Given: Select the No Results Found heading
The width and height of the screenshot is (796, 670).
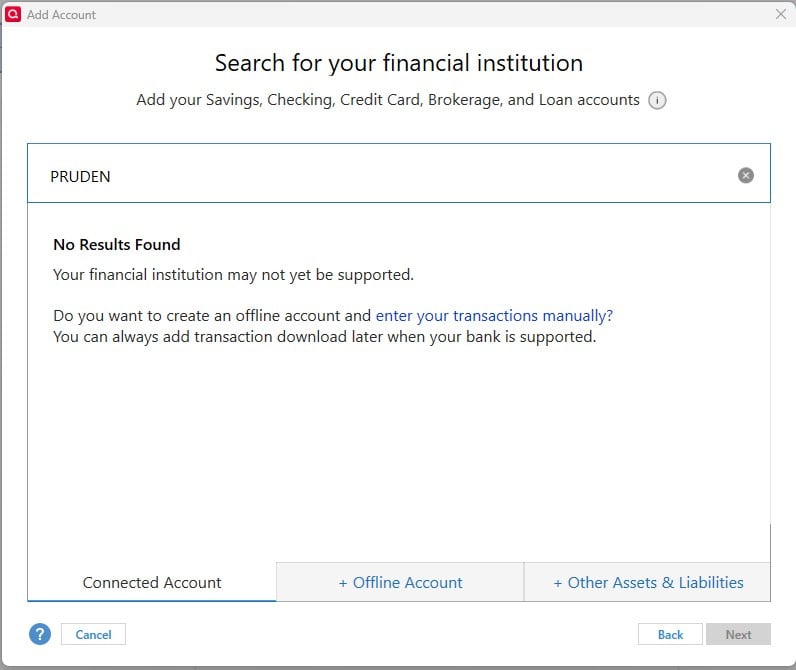Looking at the screenshot, I should (x=117, y=245).
